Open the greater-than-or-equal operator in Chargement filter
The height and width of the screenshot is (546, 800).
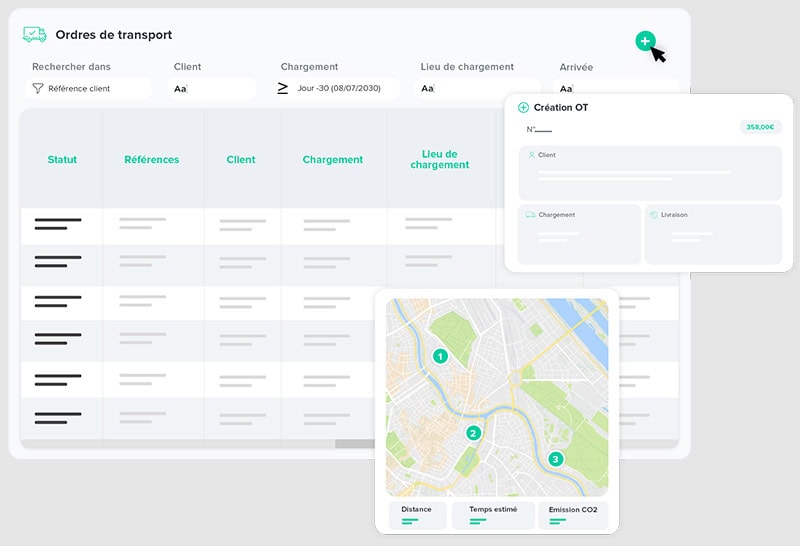tap(283, 88)
